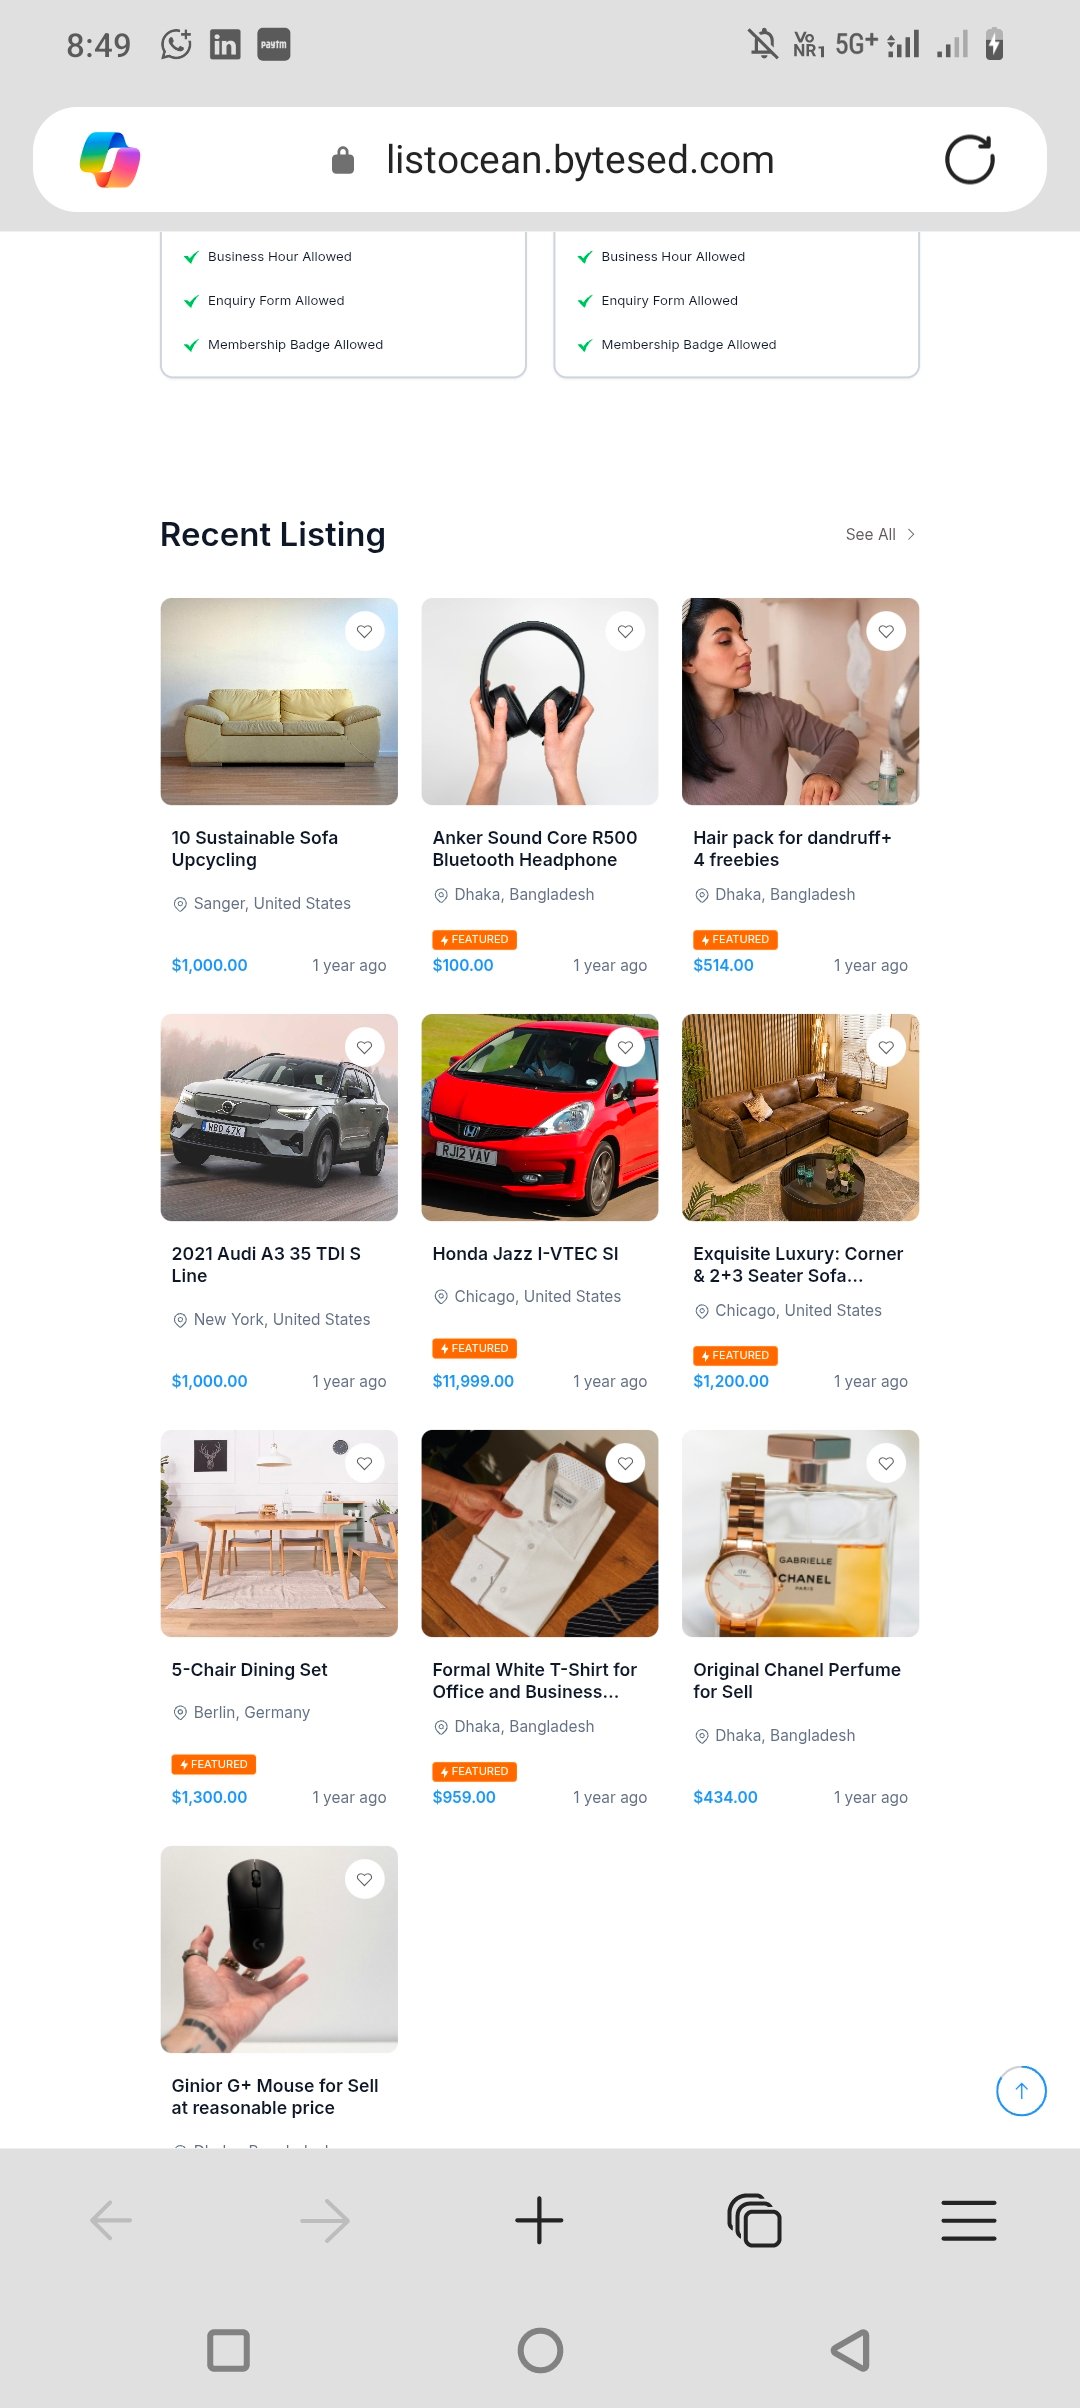The width and height of the screenshot is (1080, 2408).
Task: Open a new tab with the plus icon
Action: (539, 2220)
